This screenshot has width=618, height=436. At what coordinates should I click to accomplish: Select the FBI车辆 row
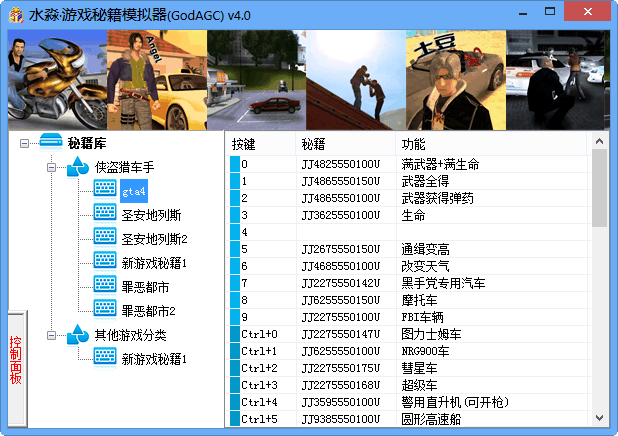pyautogui.click(x=410, y=317)
